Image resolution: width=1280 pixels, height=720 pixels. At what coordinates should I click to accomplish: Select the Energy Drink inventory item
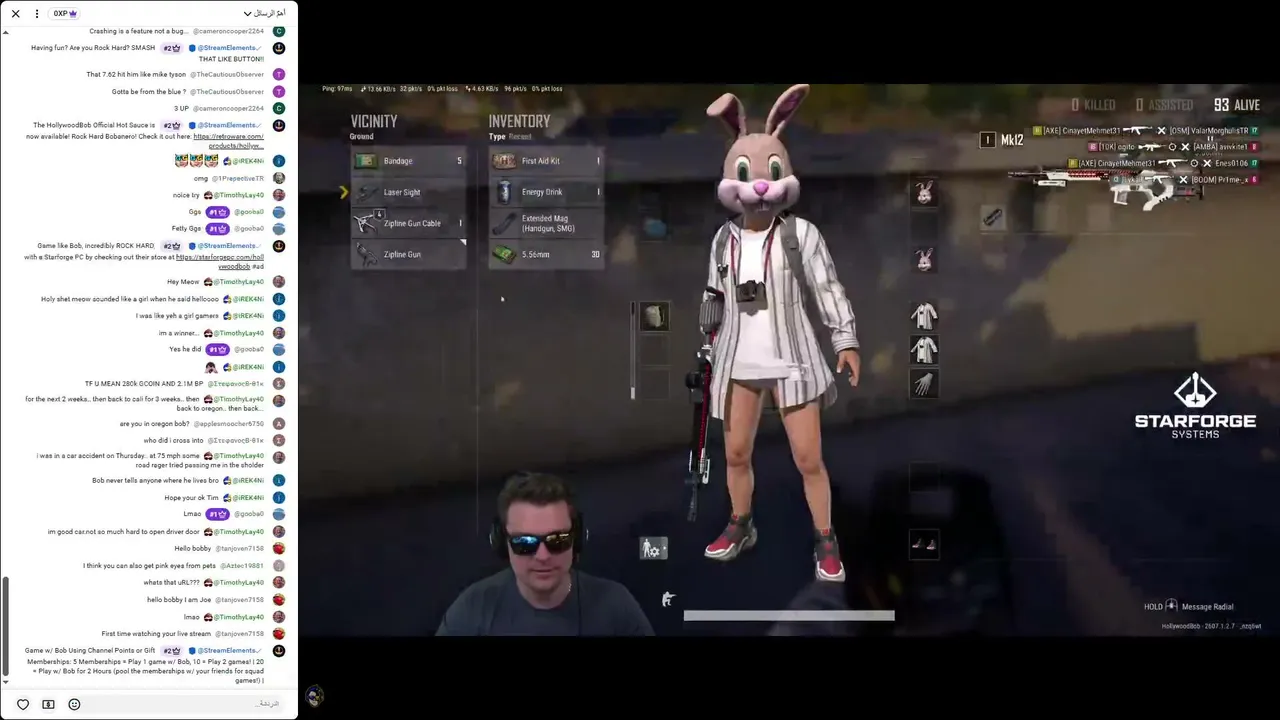pos(546,192)
